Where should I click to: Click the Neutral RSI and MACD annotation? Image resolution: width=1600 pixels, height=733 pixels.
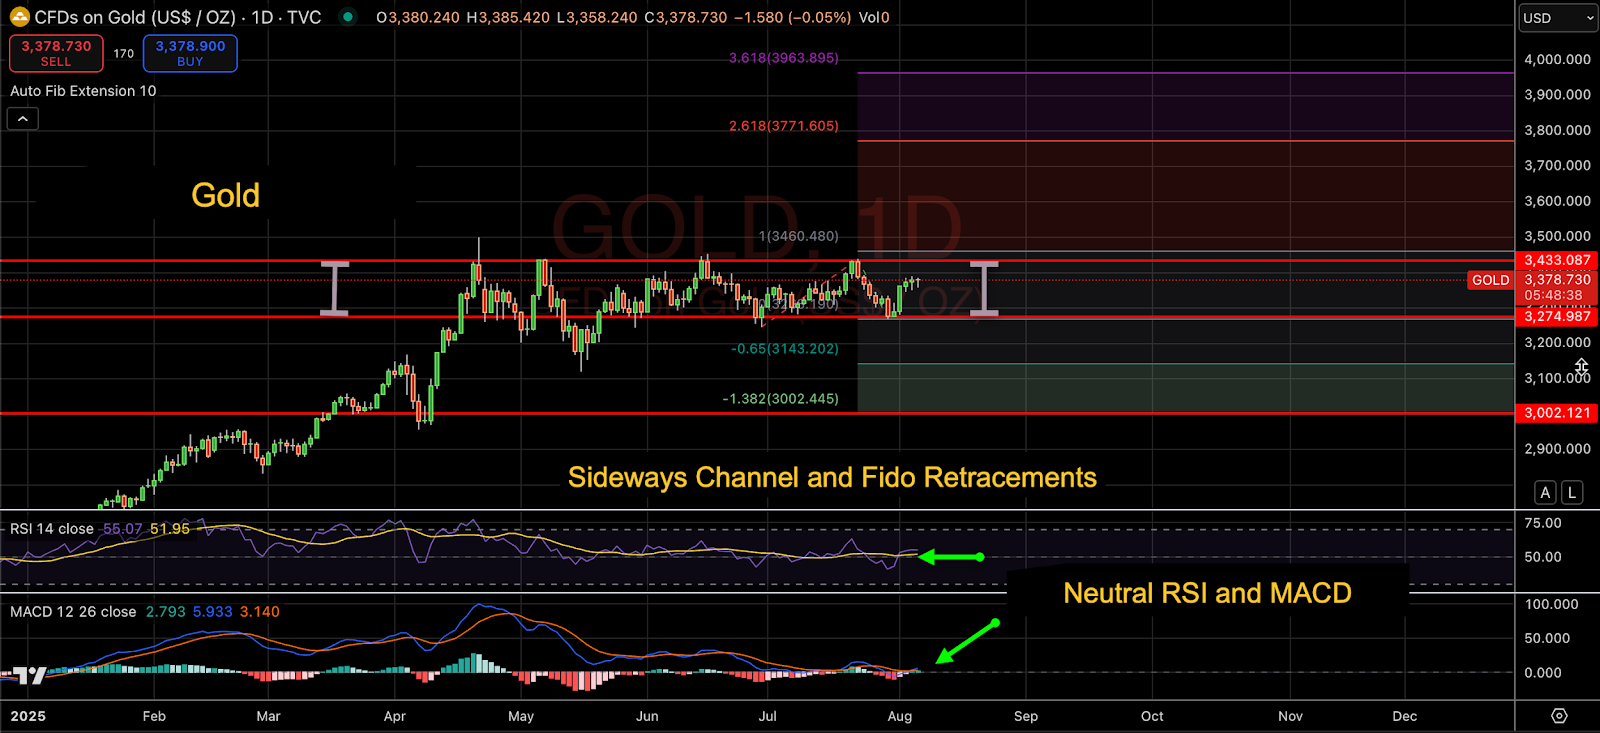(x=1207, y=593)
